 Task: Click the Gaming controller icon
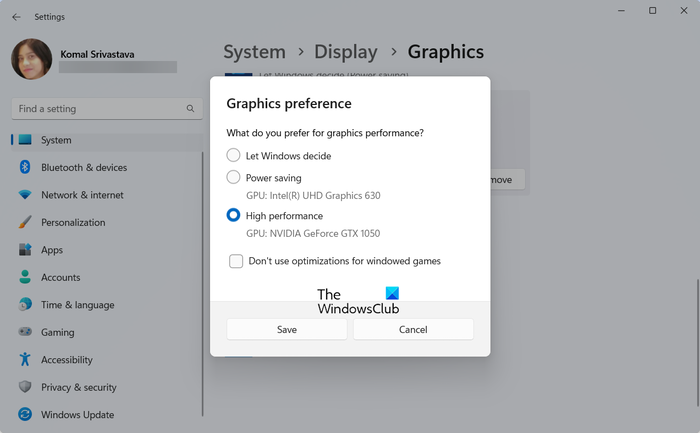[x=25, y=332]
